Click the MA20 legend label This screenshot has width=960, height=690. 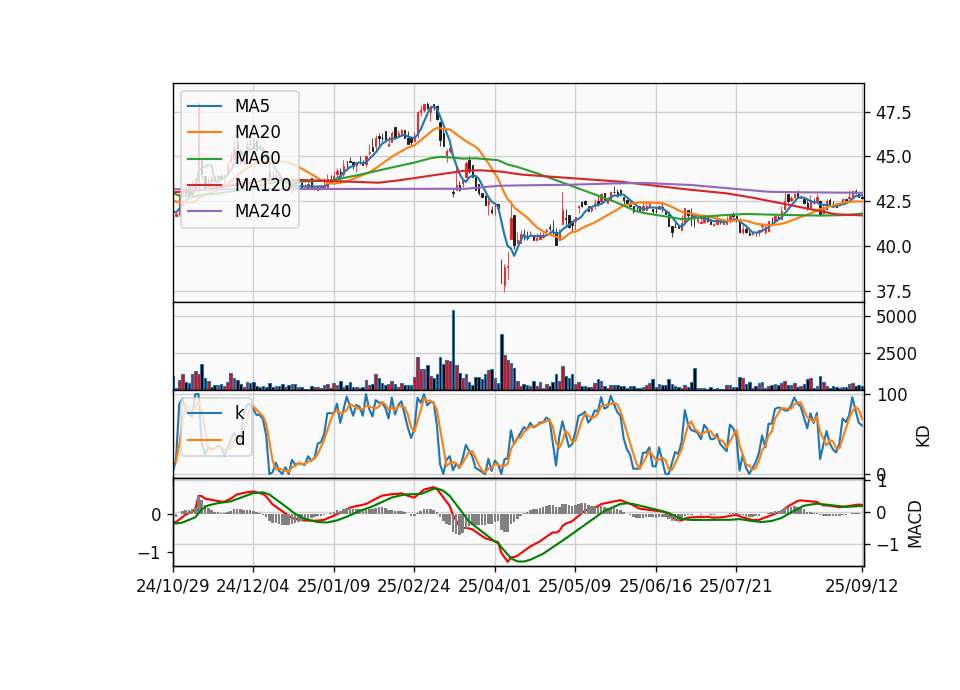pyautogui.click(x=257, y=132)
